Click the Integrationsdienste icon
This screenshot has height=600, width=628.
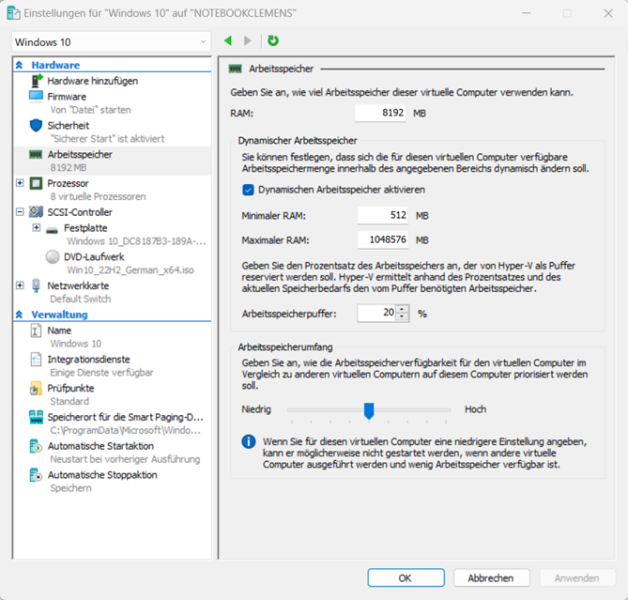tap(36, 359)
